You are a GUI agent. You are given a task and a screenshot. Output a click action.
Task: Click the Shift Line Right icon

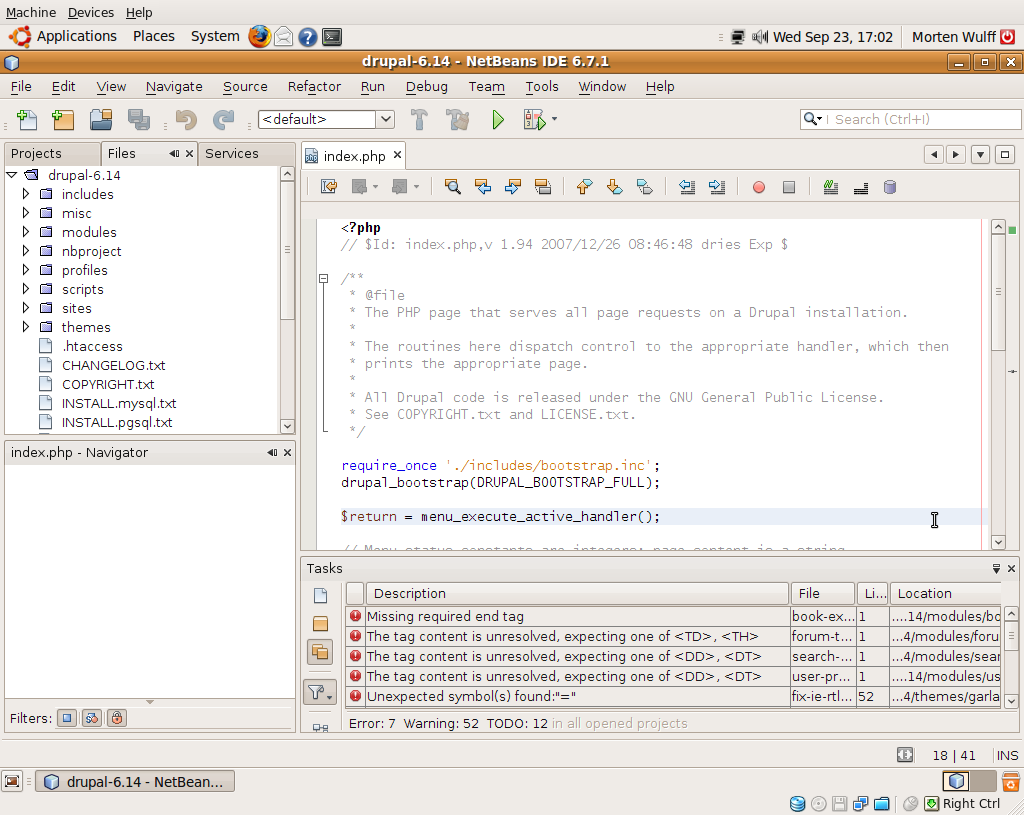716,187
